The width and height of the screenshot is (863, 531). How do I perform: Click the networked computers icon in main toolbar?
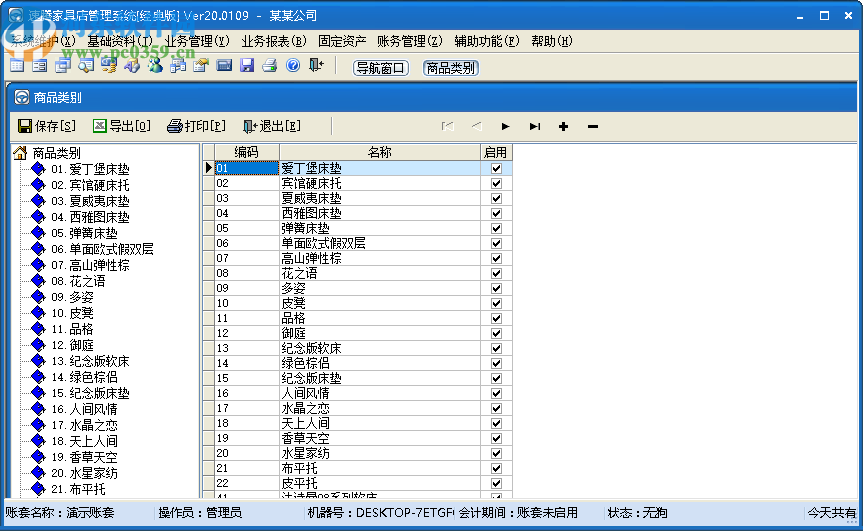click(178, 66)
